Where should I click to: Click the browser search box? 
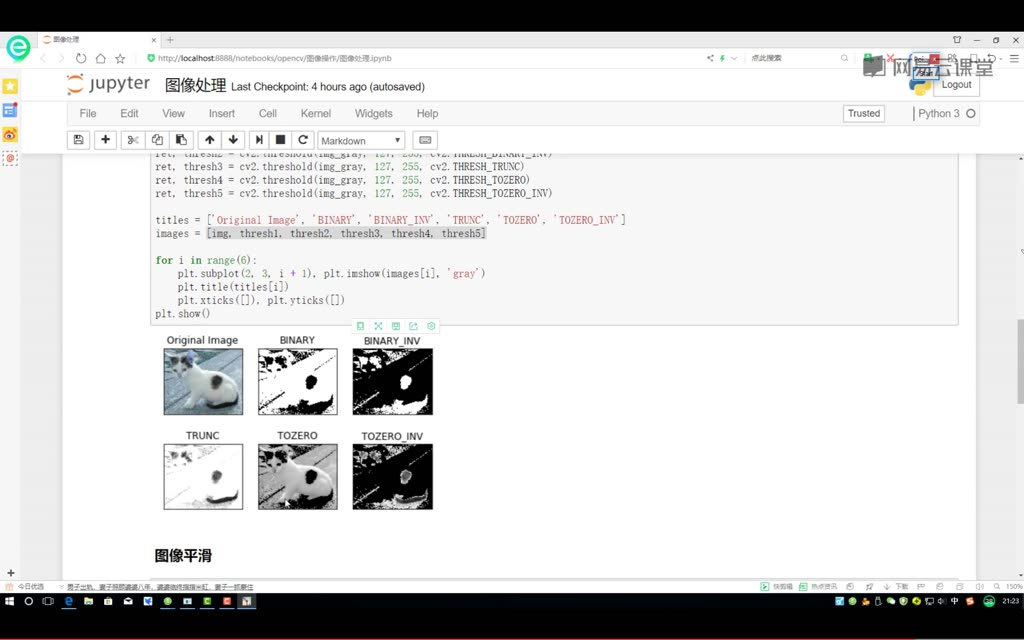point(793,58)
